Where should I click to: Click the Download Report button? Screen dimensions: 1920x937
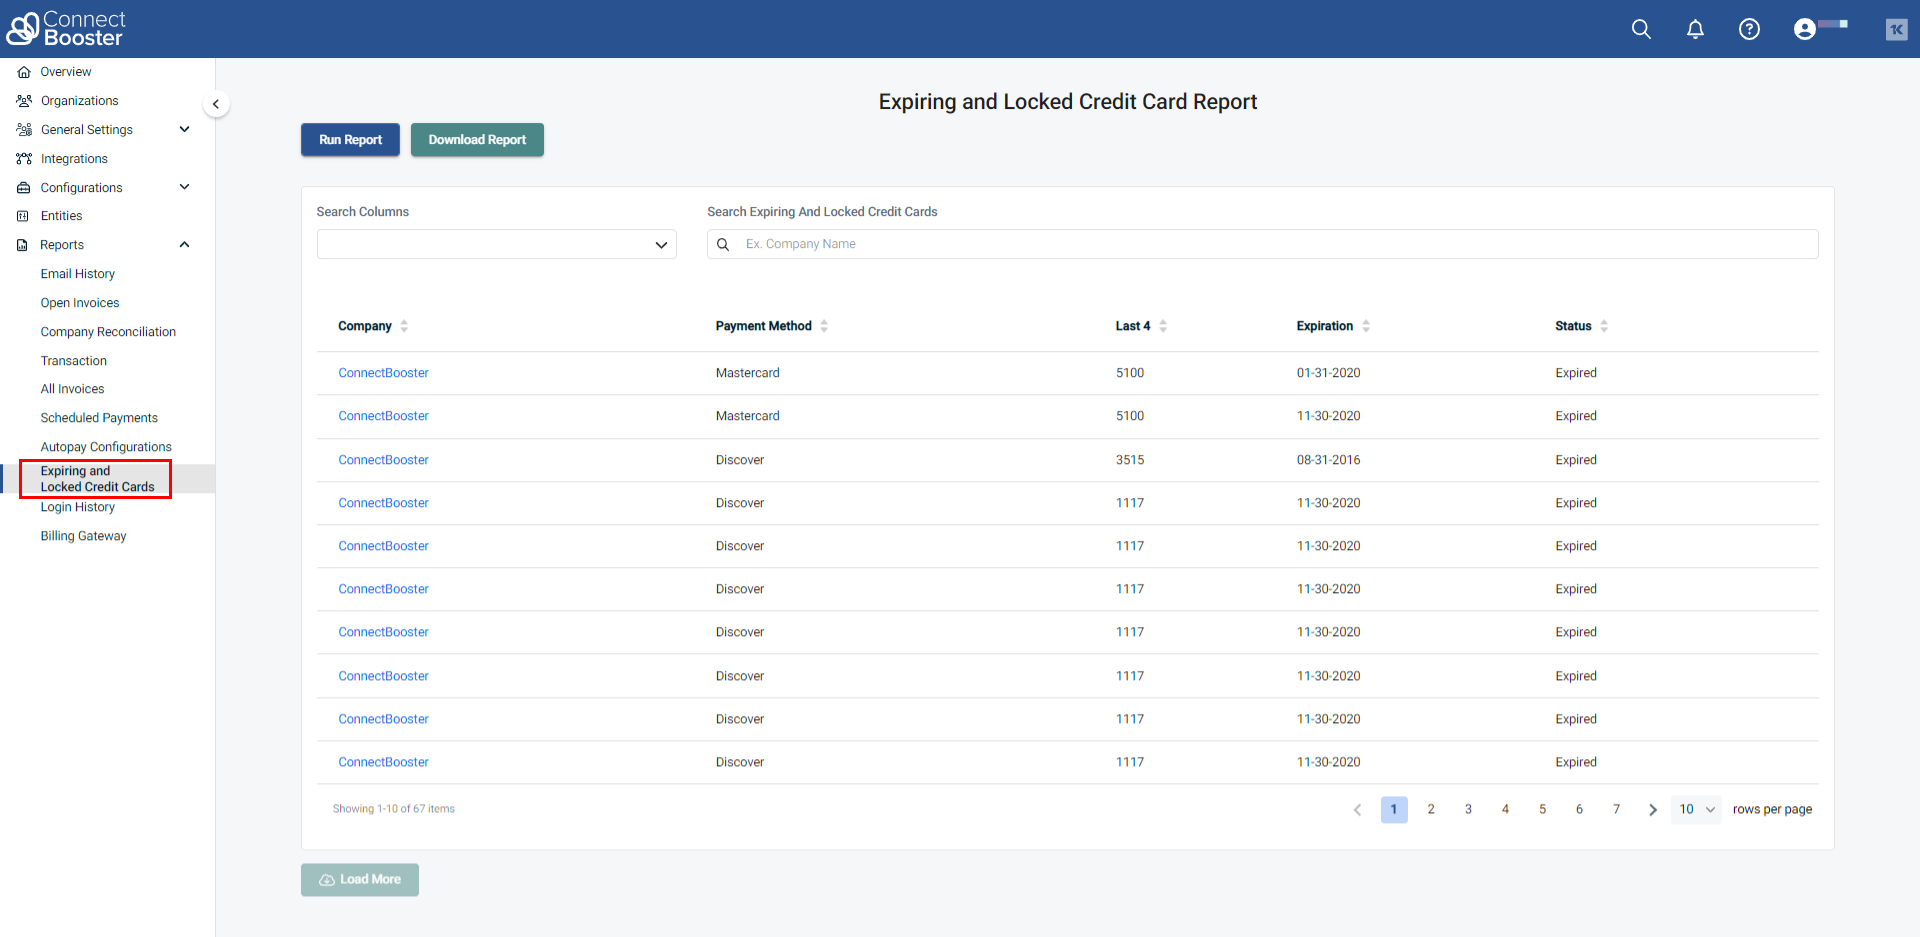tap(477, 140)
